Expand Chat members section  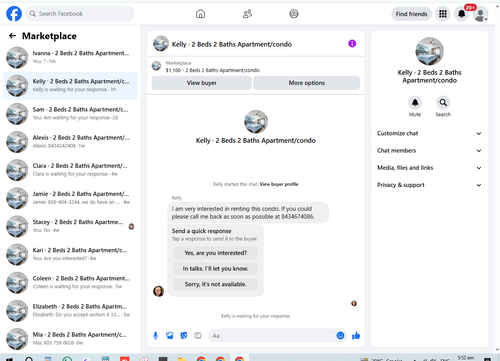coord(429,150)
